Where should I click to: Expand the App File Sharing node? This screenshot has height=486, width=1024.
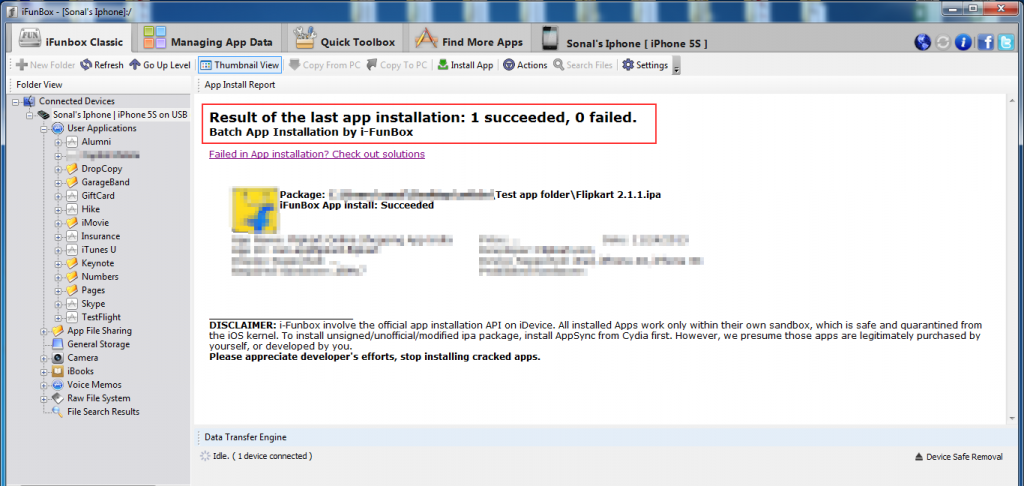click(x=44, y=331)
